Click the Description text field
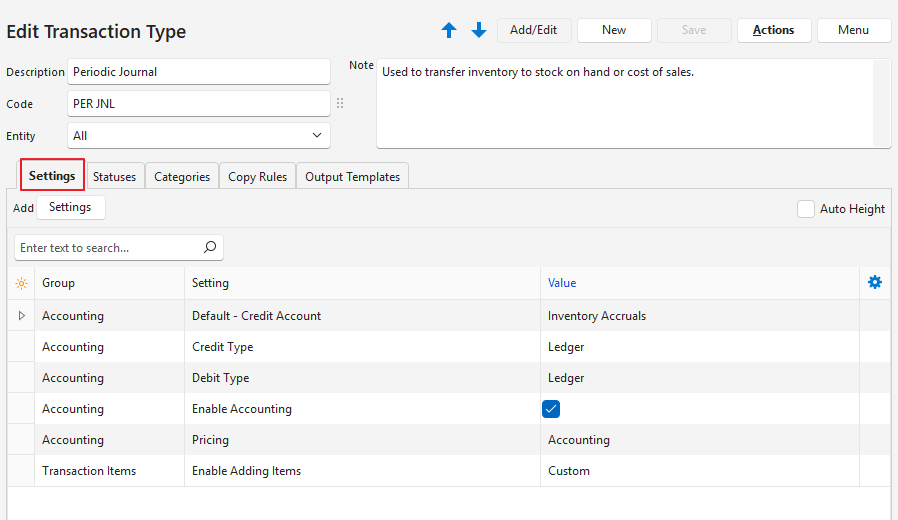The width and height of the screenshot is (898, 520). pos(198,72)
